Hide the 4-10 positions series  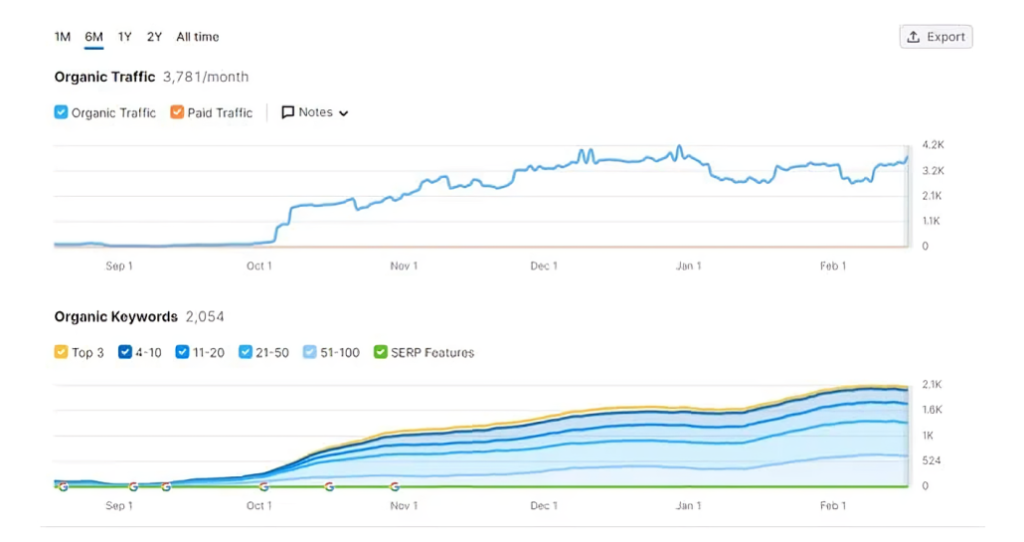[x=125, y=352]
